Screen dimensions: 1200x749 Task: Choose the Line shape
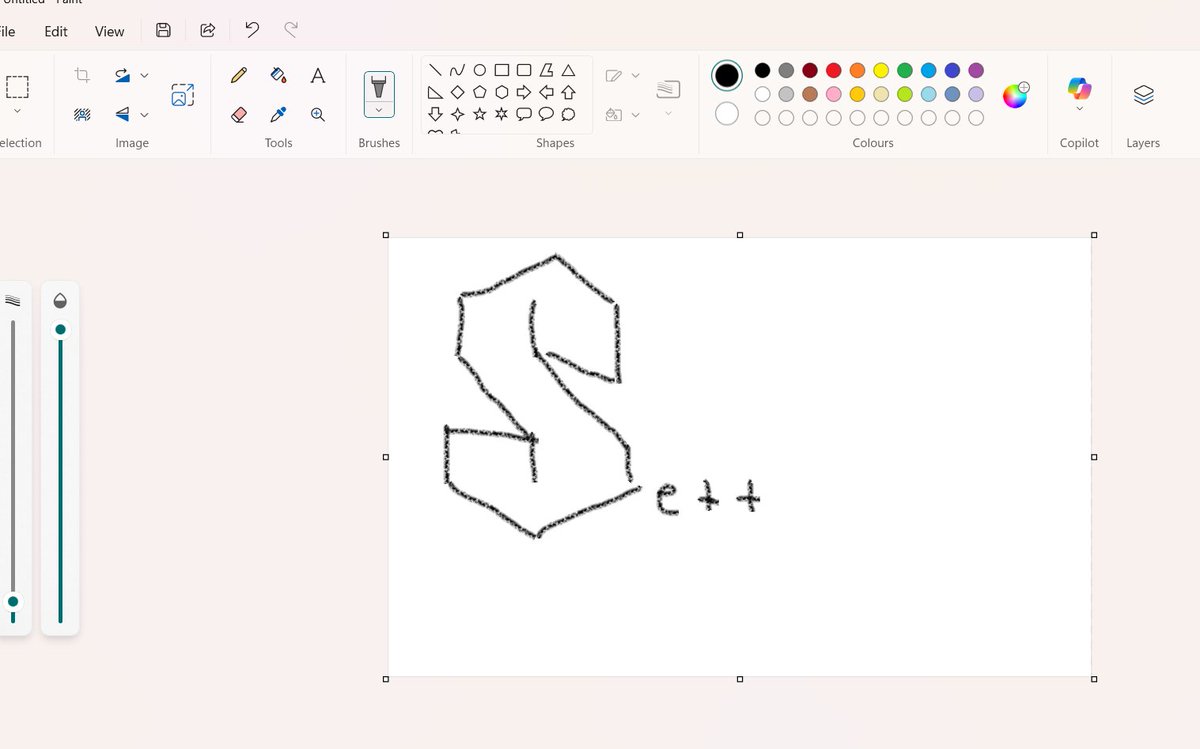tap(435, 70)
